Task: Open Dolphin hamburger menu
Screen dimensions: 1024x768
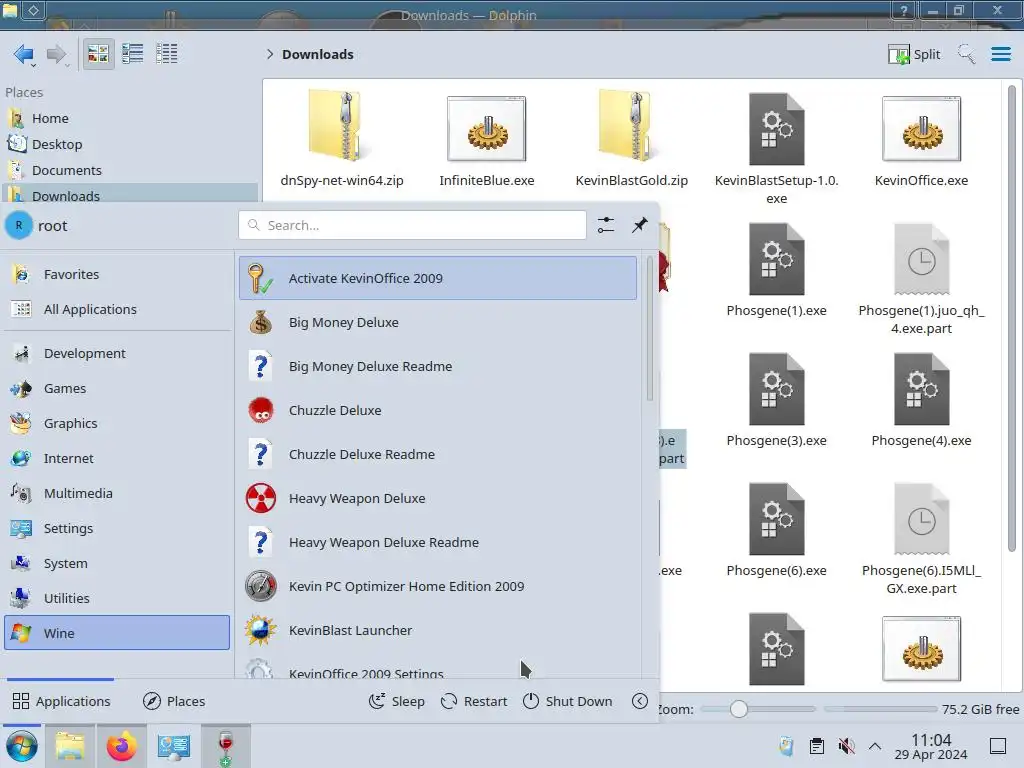Action: point(1000,54)
